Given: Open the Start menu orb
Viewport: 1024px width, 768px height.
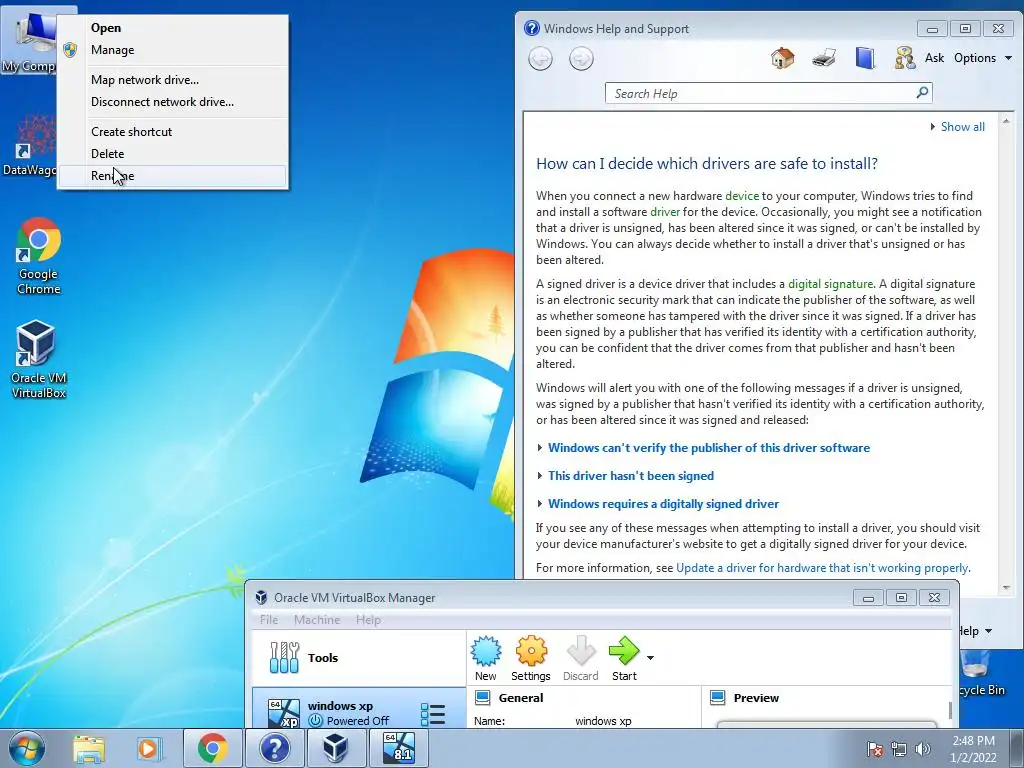Looking at the screenshot, I should pyautogui.click(x=27, y=748).
